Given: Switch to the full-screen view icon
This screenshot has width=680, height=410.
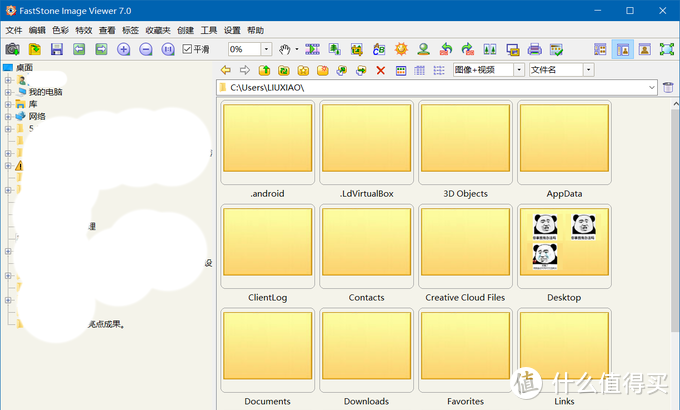Looking at the screenshot, I should coord(667,49).
